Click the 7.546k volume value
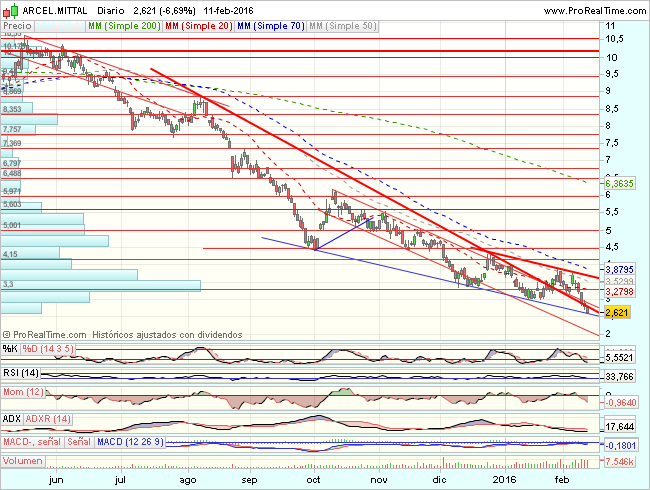650x490 pixels. (619, 461)
